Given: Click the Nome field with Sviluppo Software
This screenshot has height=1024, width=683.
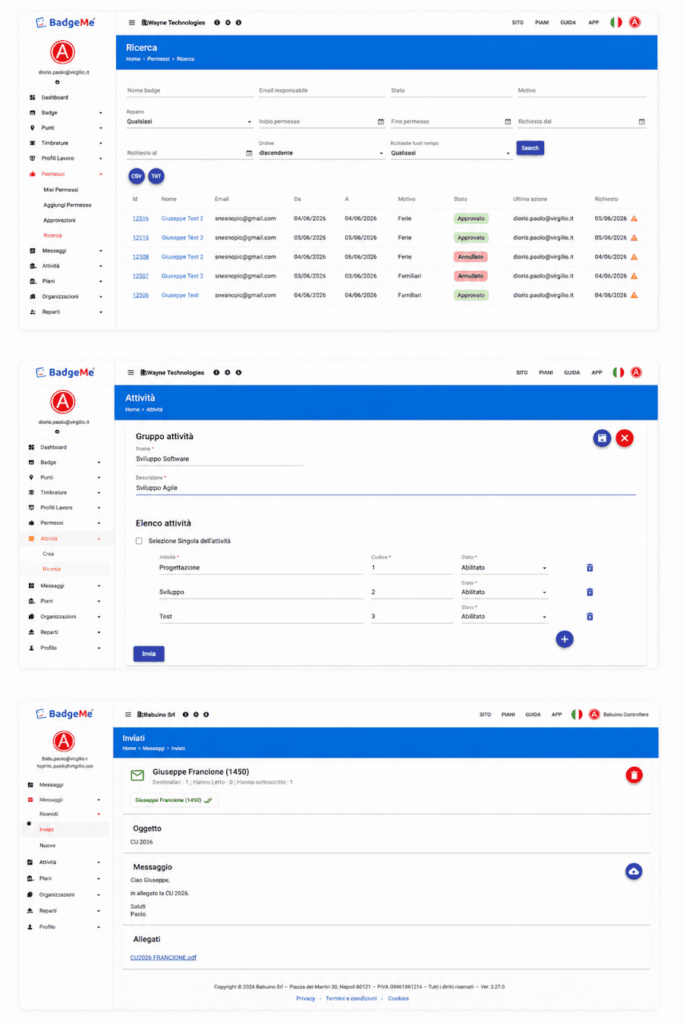Looking at the screenshot, I should 219,459.
